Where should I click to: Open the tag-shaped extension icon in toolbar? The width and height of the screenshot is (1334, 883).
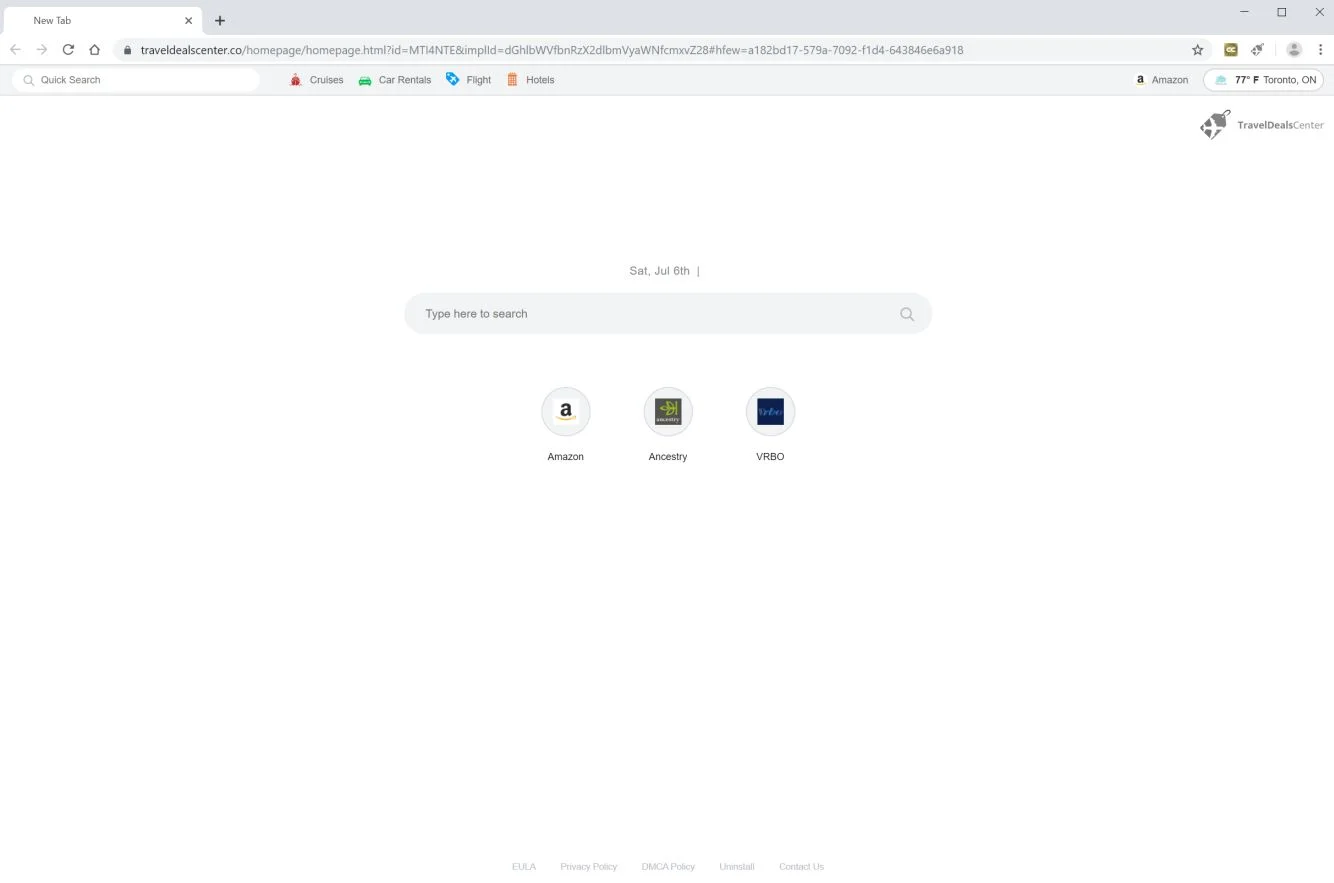(x=1257, y=49)
